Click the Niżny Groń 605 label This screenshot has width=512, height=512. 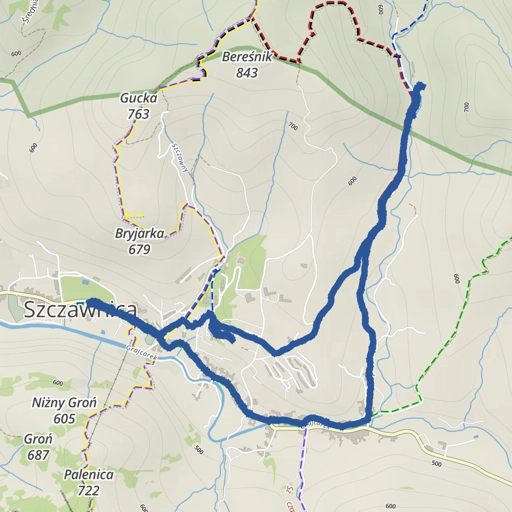pos(64,410)
